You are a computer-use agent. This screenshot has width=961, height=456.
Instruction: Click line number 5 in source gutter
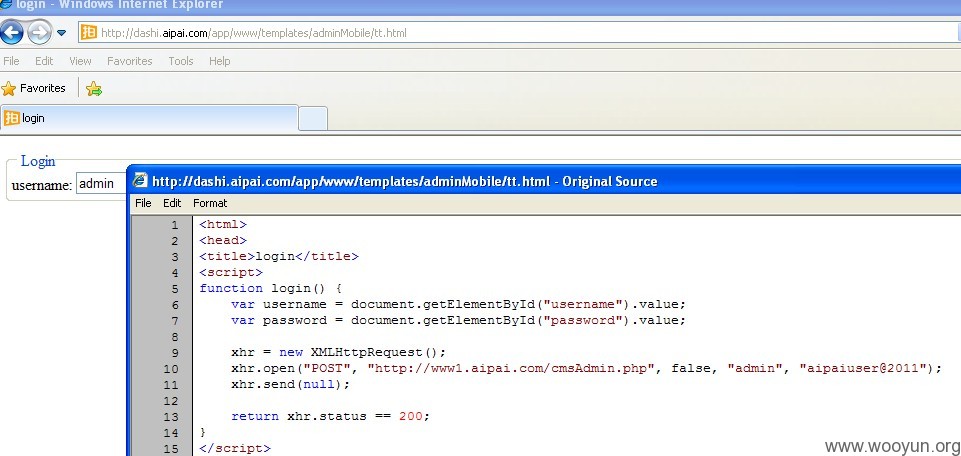[175, 289]
